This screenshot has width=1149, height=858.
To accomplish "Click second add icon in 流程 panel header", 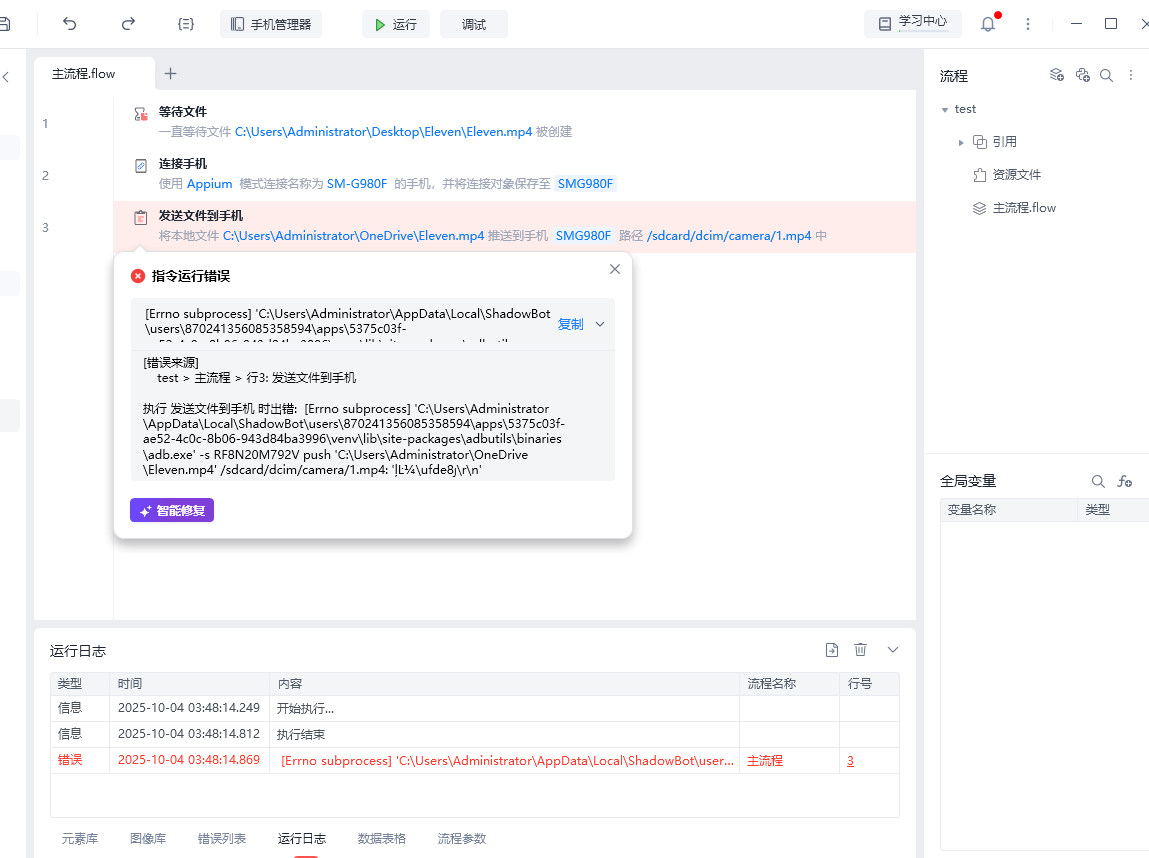I will (1083, 75).
